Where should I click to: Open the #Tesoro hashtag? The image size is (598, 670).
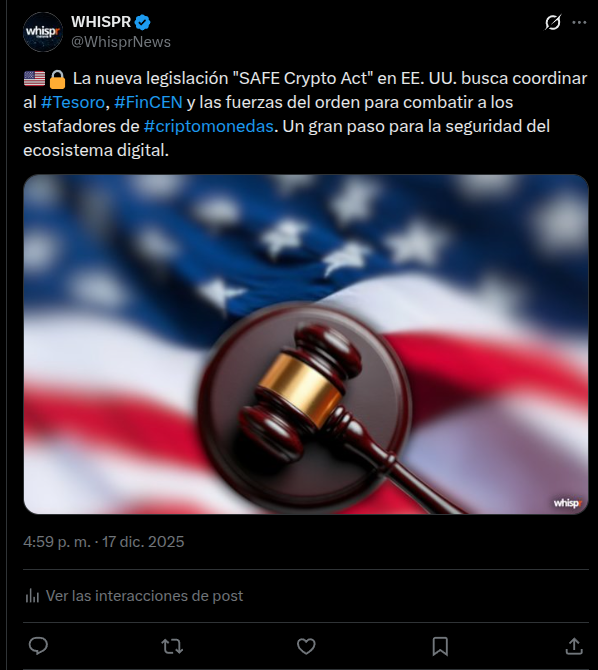tap(73, 102)
